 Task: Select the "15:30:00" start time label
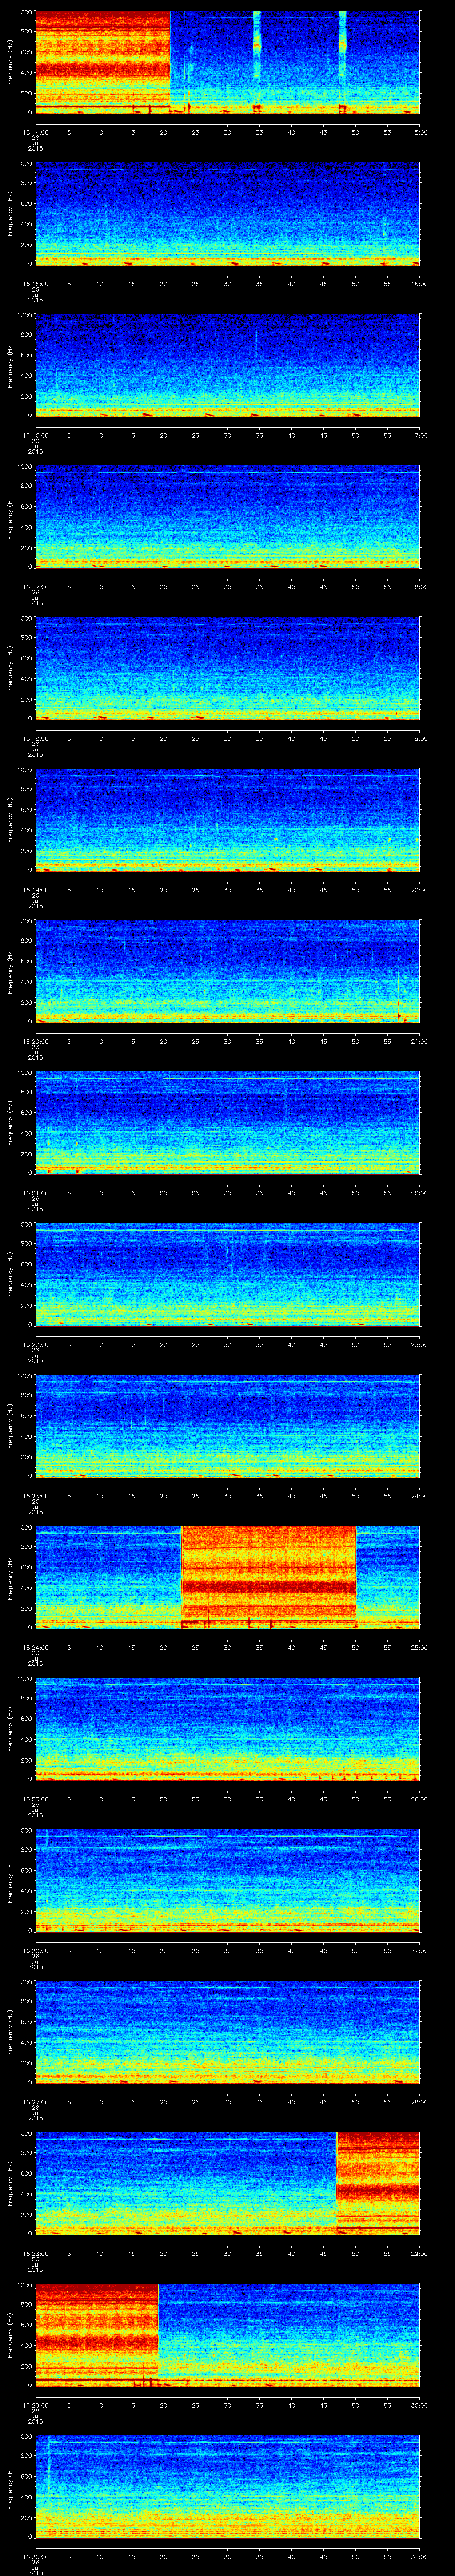click(35, 2556)
